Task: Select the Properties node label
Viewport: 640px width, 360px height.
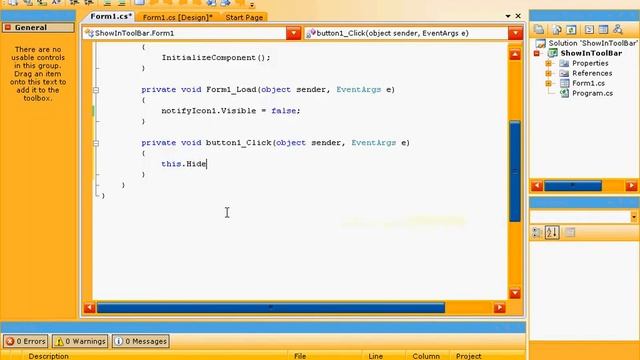Action: (590, 63)
